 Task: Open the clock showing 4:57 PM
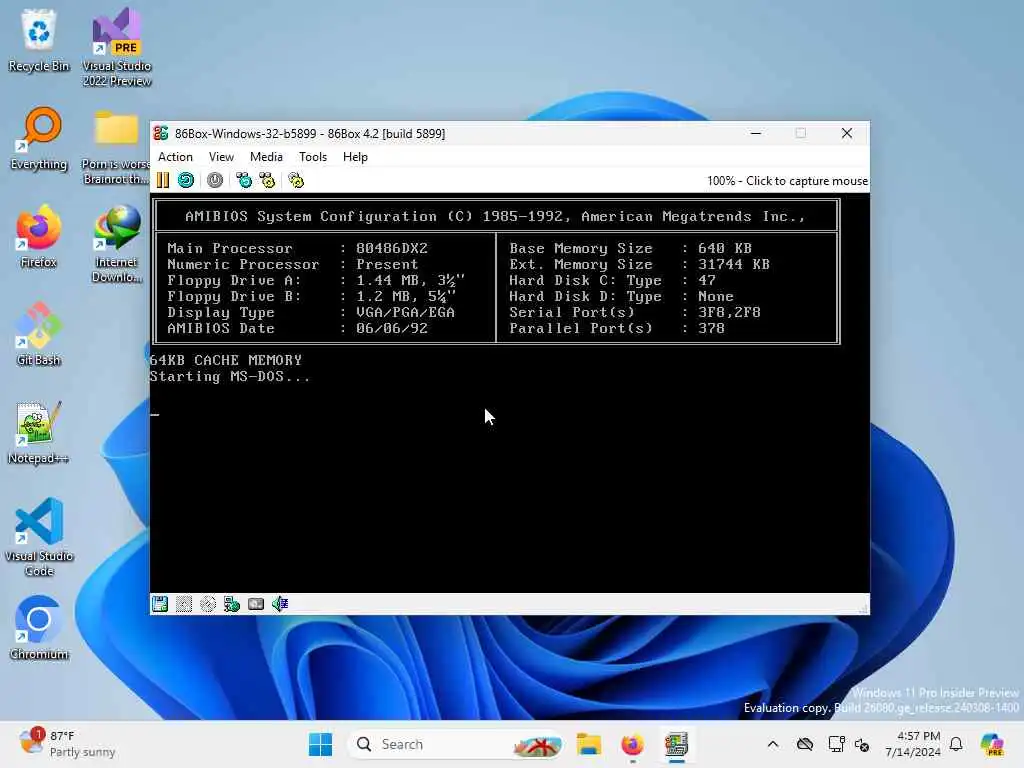(913, 744)
